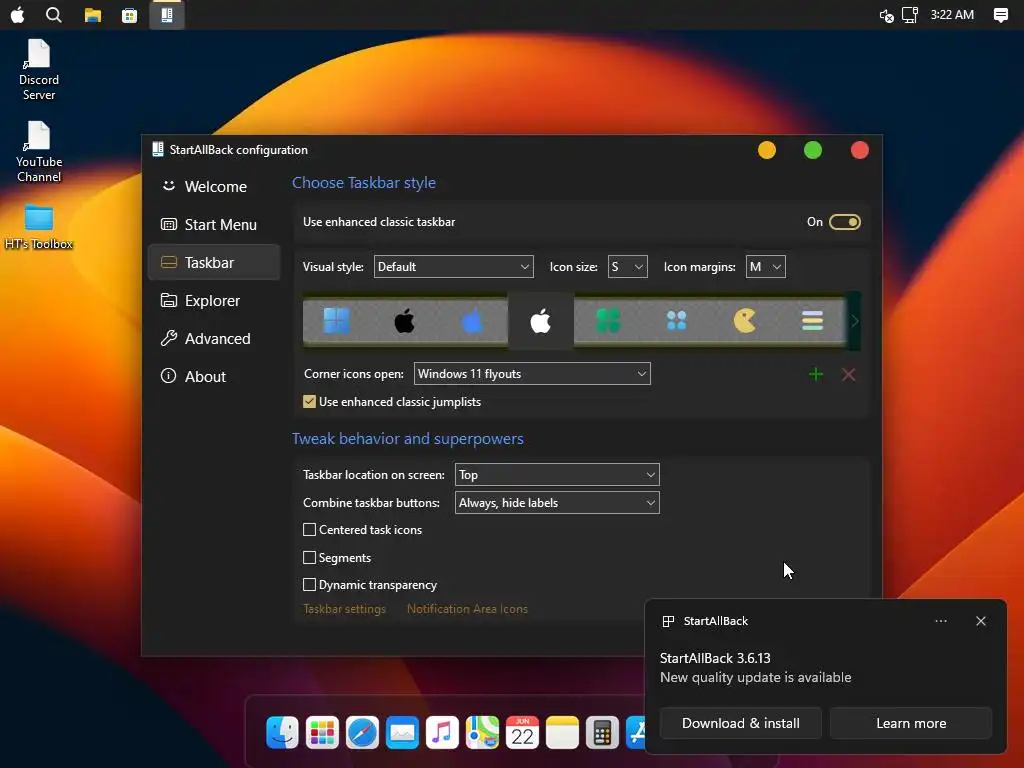
Task: Open notification options three-dot menu
Action: point(941,621)
